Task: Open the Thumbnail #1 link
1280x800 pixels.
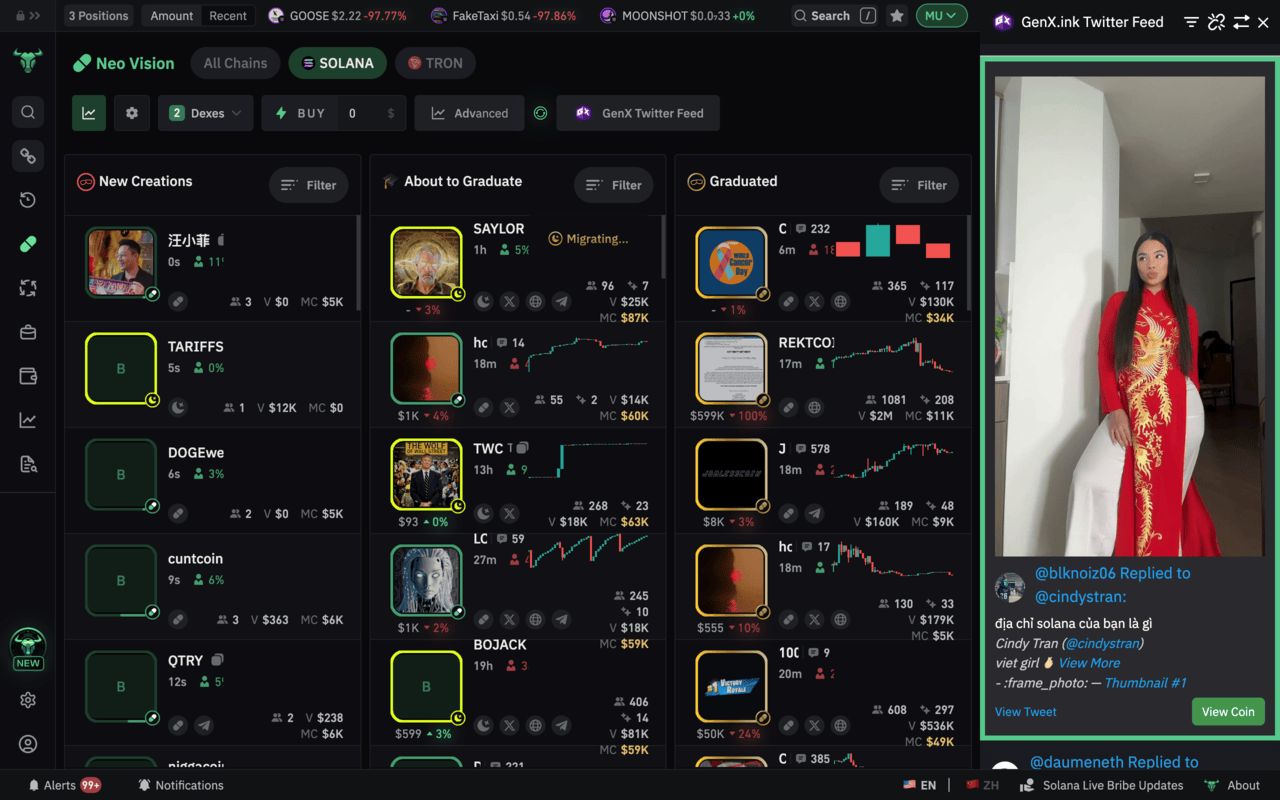Action: point(1145,683)
